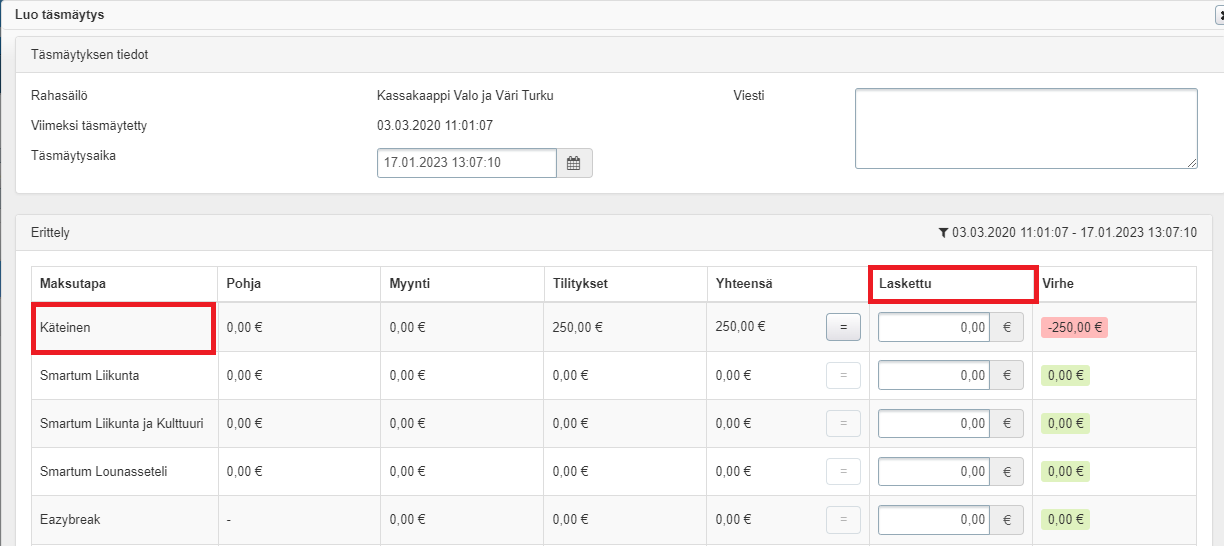This screenshot has height=546, width=1224.
Task: Select the Eazybreak Laskettu amount field
Action: pos(933,520)
